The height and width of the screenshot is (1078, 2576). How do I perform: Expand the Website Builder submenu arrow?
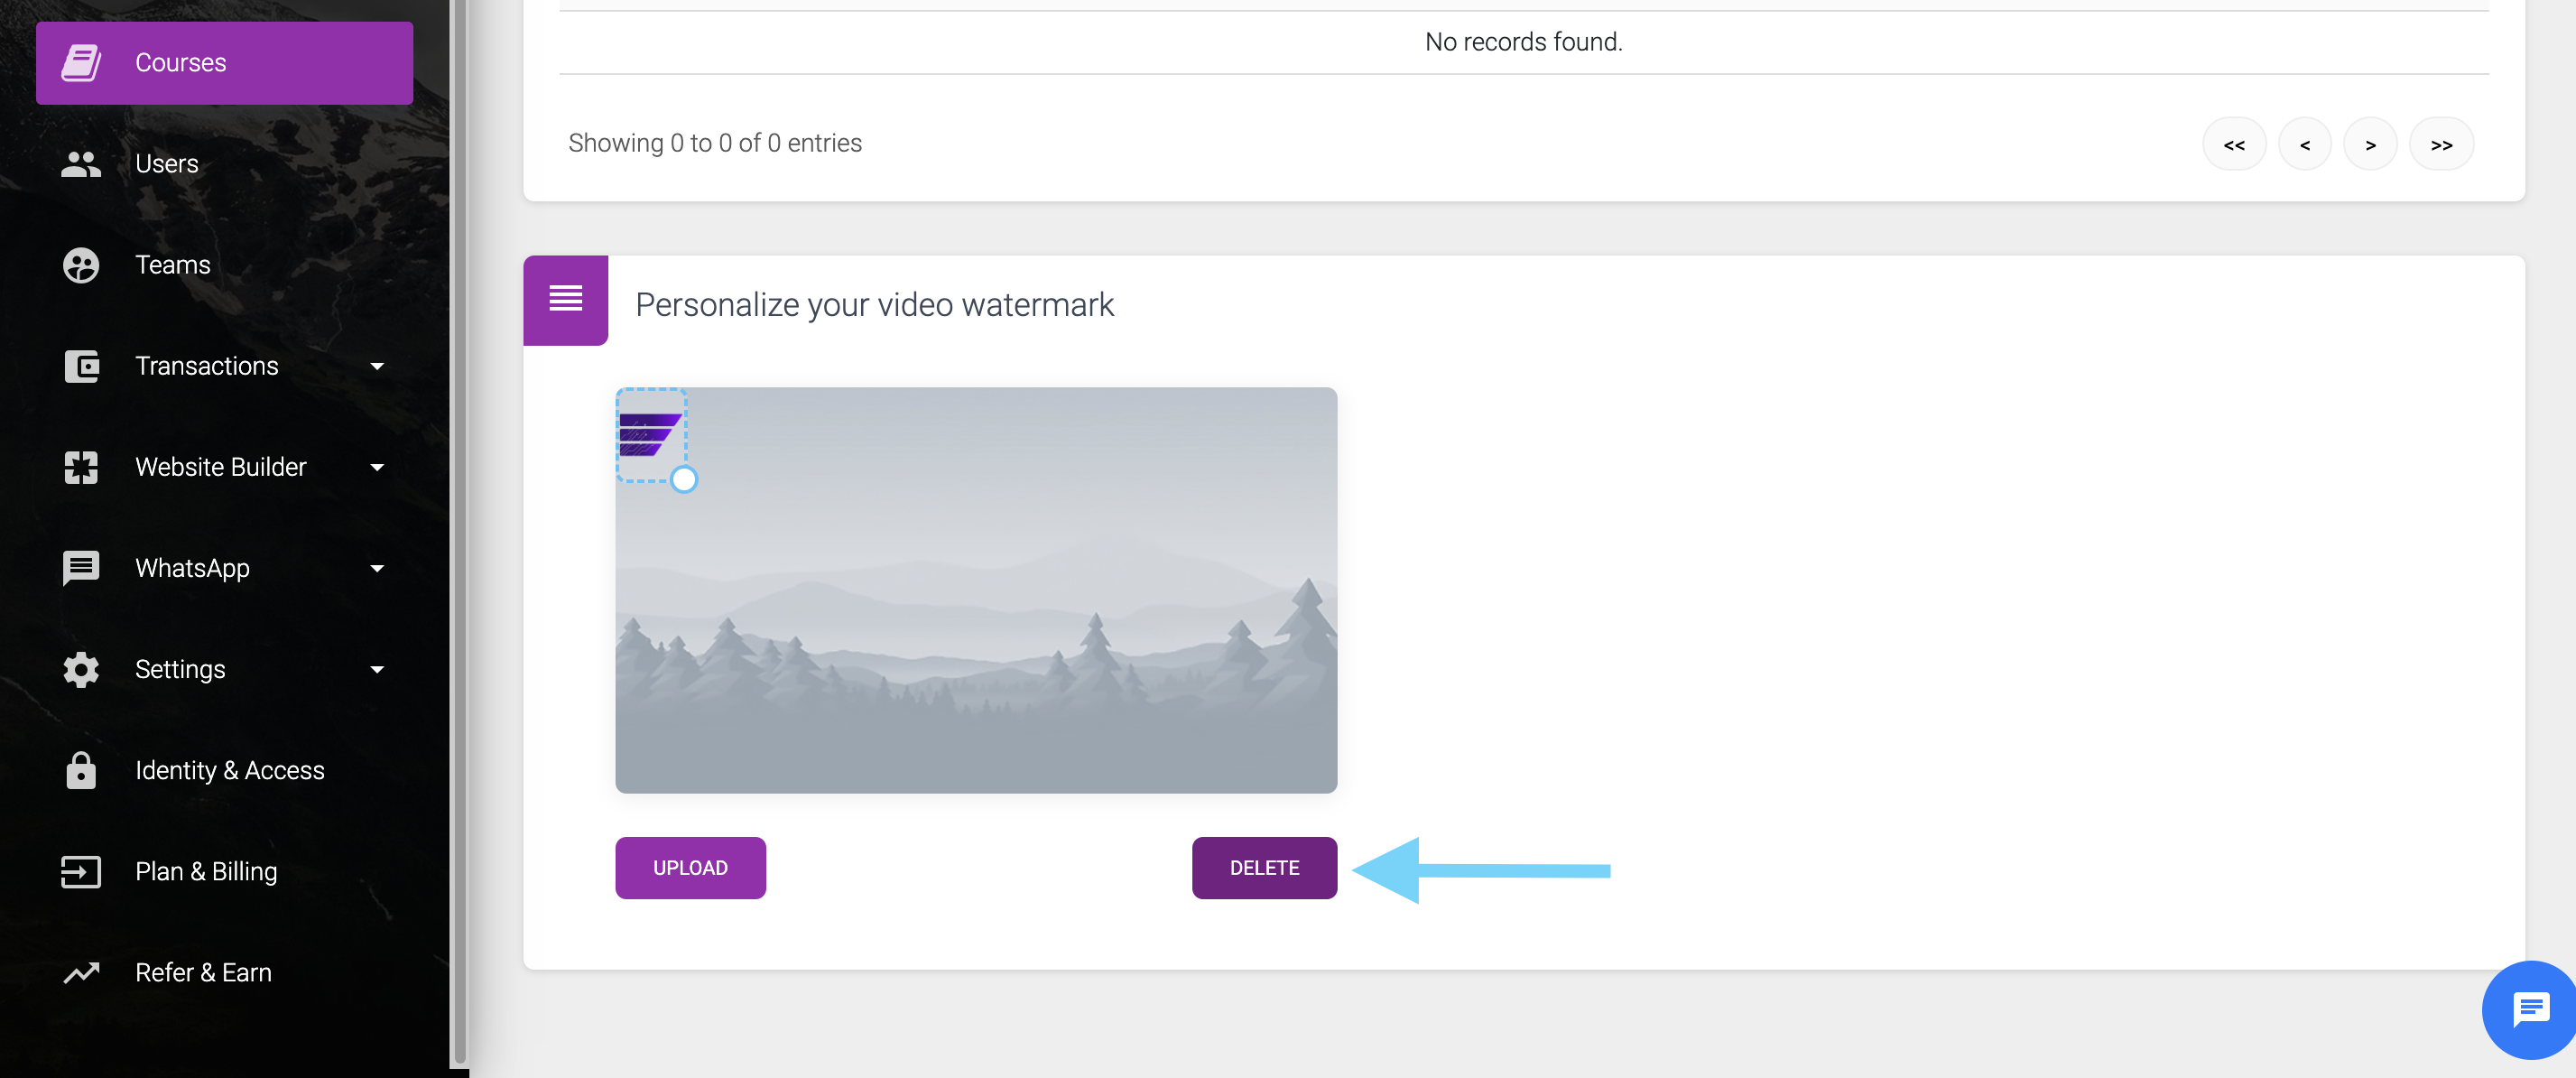[377, 467]
